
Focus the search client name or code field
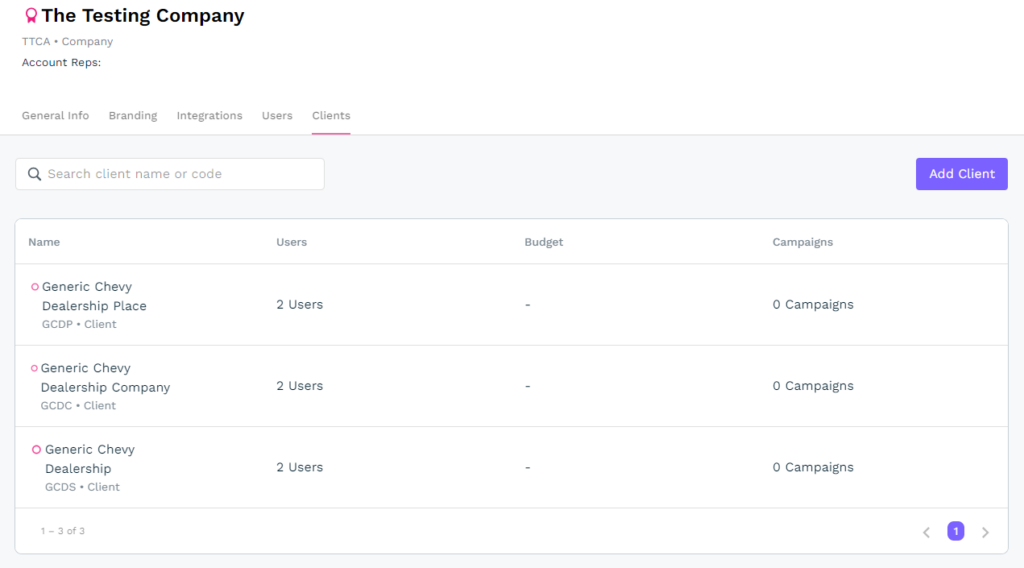click(x=180, y=174)
